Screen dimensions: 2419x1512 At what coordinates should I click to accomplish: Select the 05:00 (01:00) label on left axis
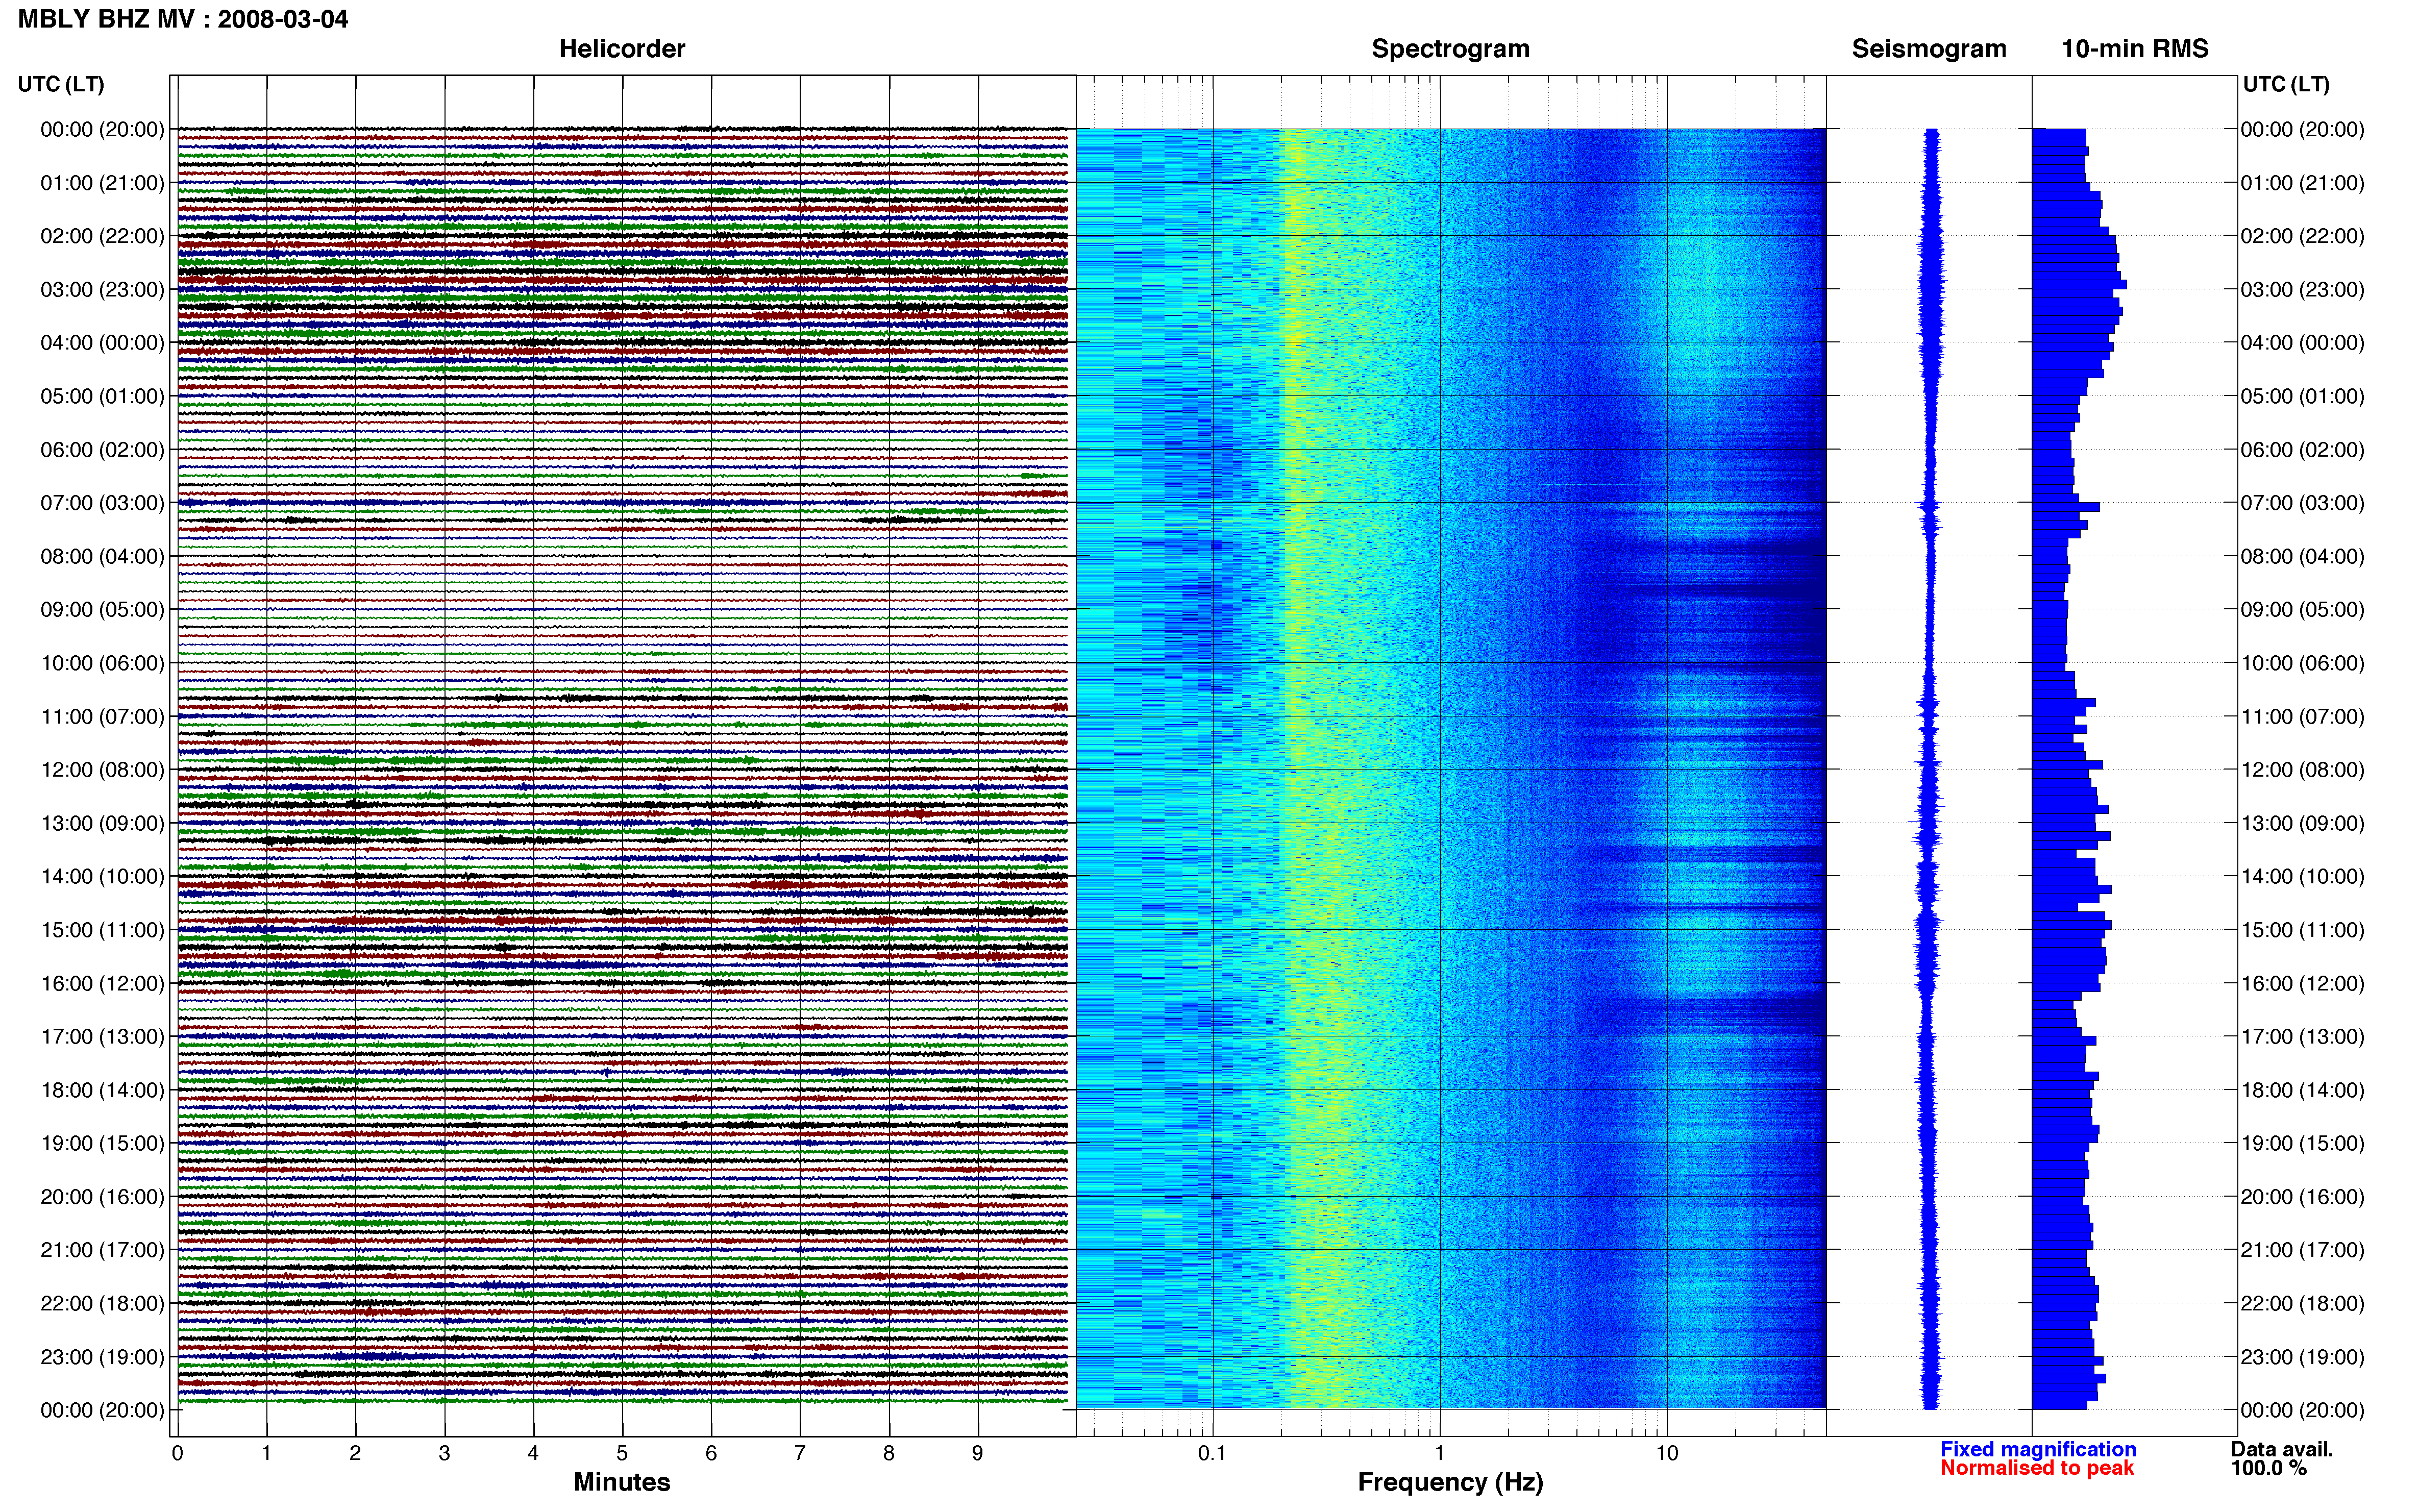[102, 396]
